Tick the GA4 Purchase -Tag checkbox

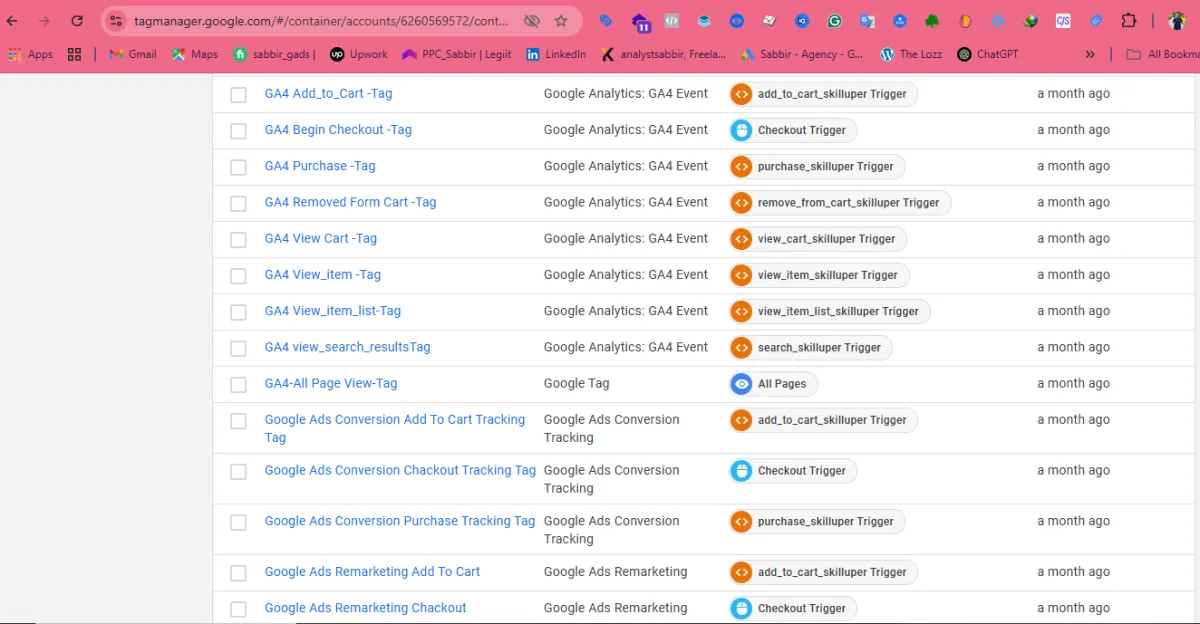(238, 167)
